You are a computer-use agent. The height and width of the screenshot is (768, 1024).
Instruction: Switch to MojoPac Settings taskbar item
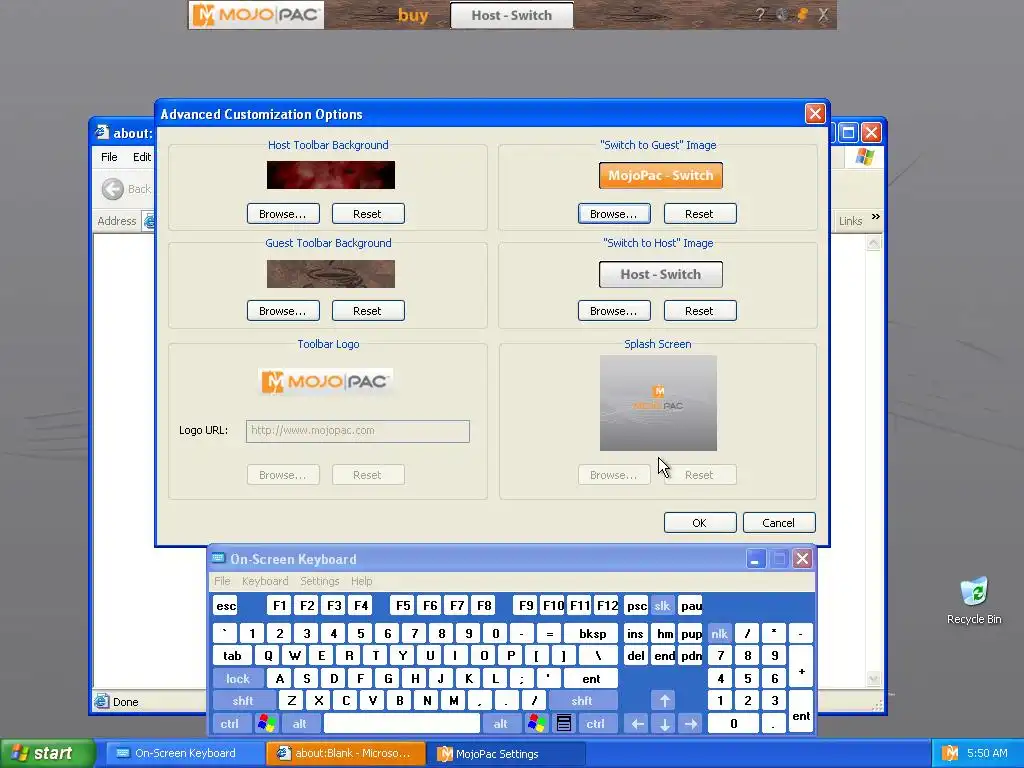coord(506,754)
